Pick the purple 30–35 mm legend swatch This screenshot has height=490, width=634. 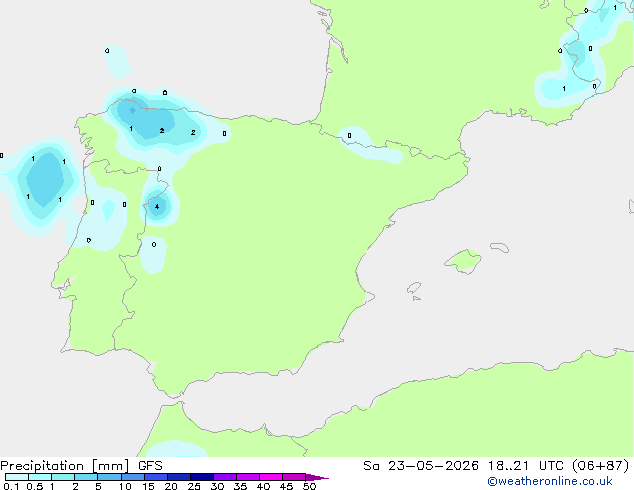pos(225,477)
